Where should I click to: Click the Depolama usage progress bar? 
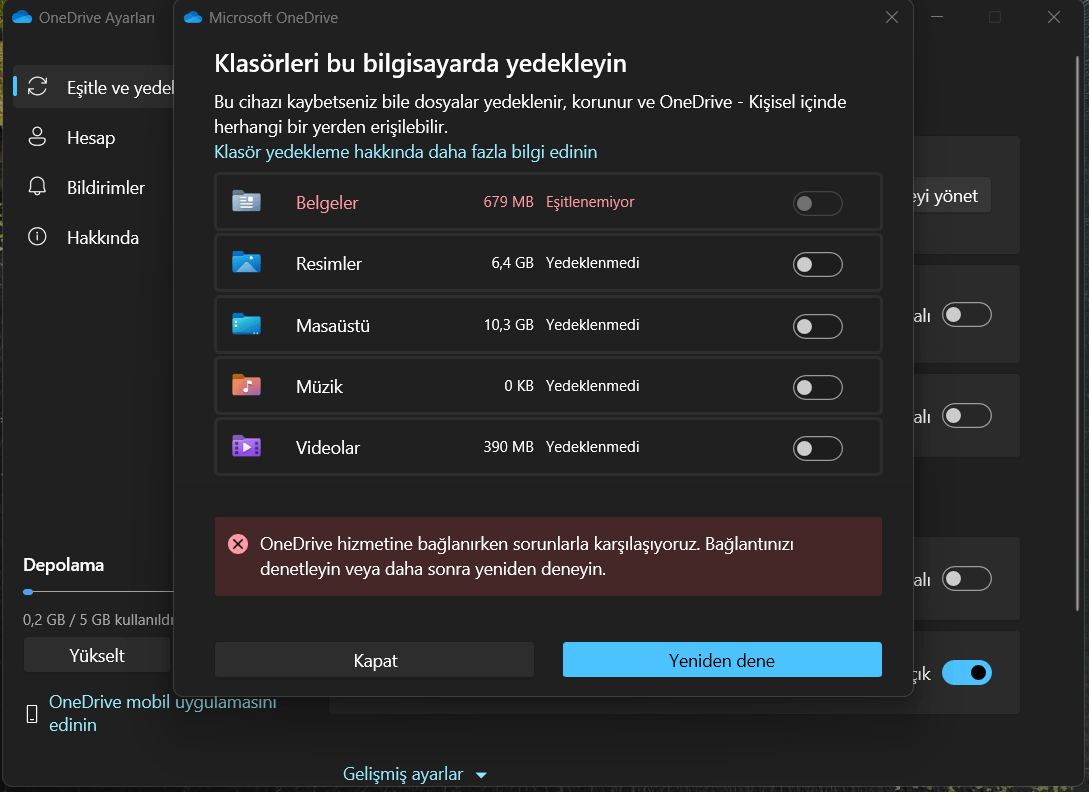(x=98, y=592)
